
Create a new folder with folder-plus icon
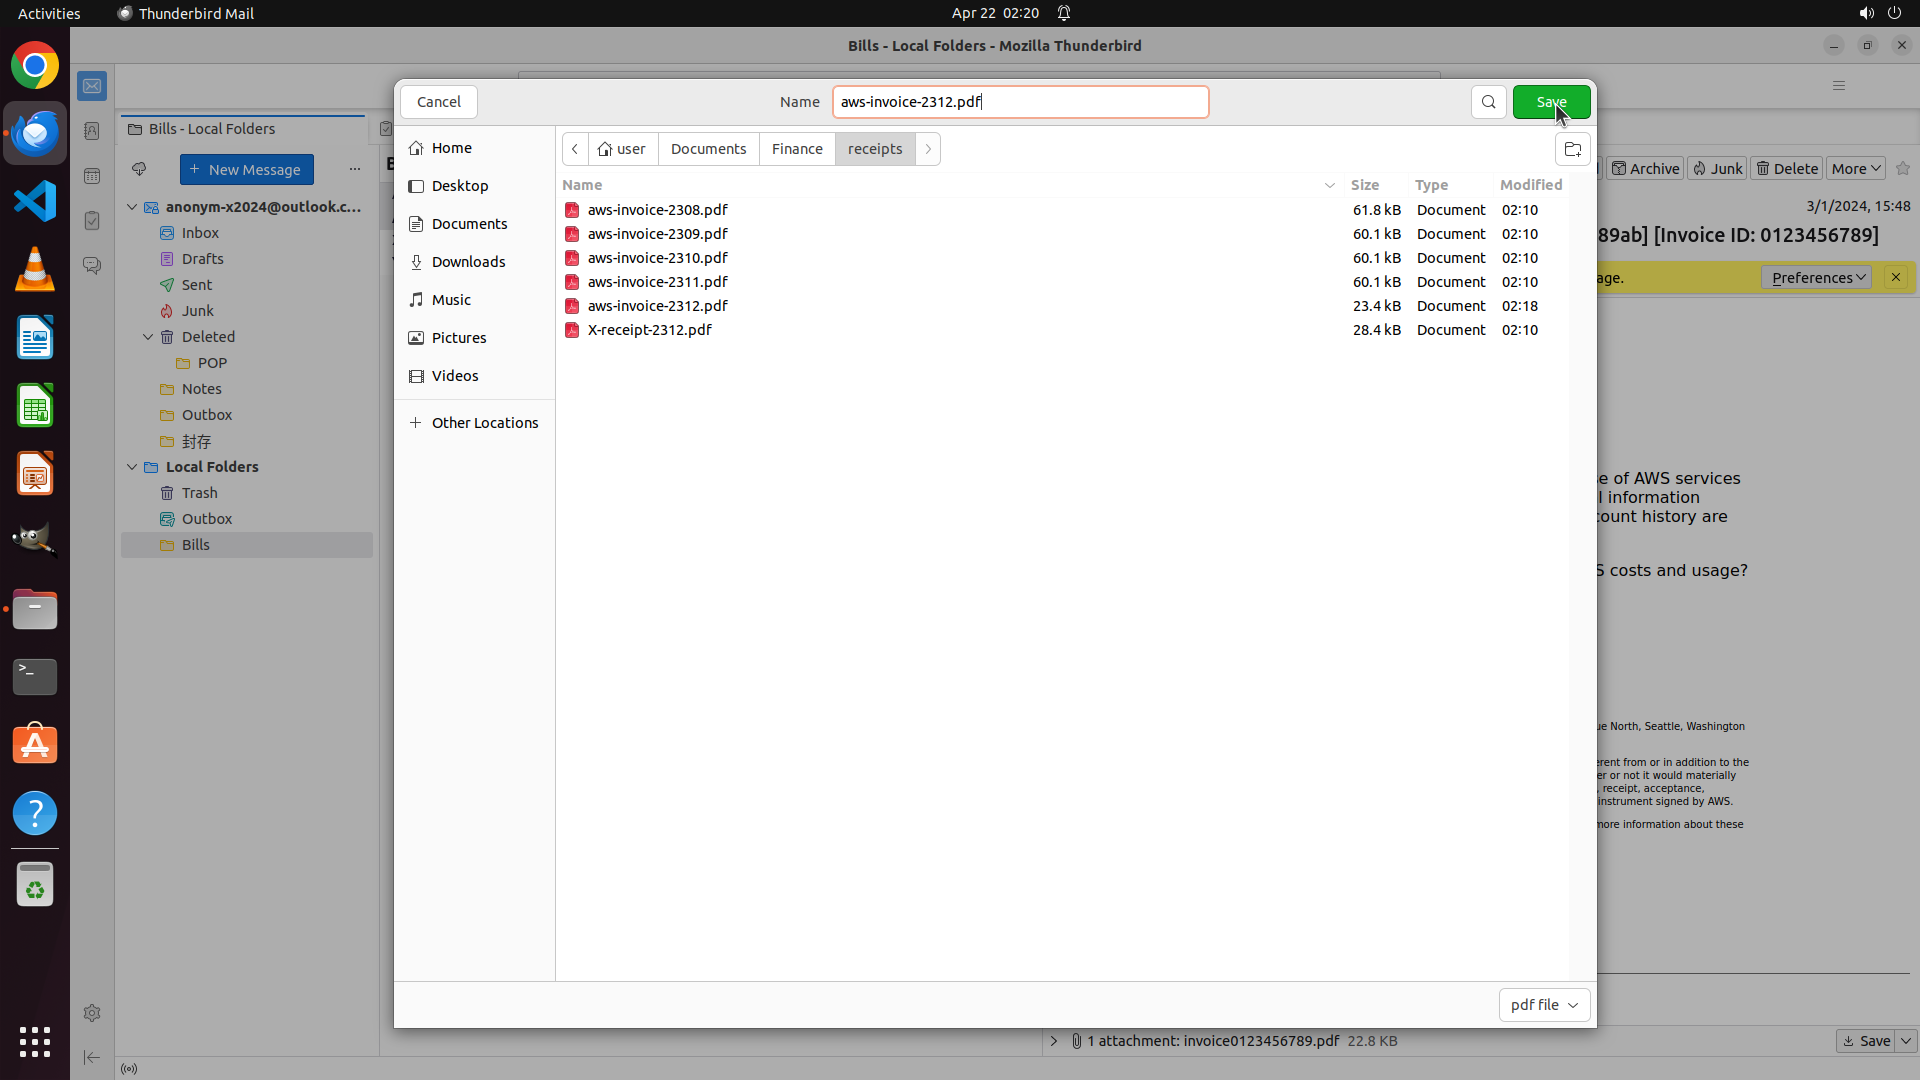[1572, 150]
